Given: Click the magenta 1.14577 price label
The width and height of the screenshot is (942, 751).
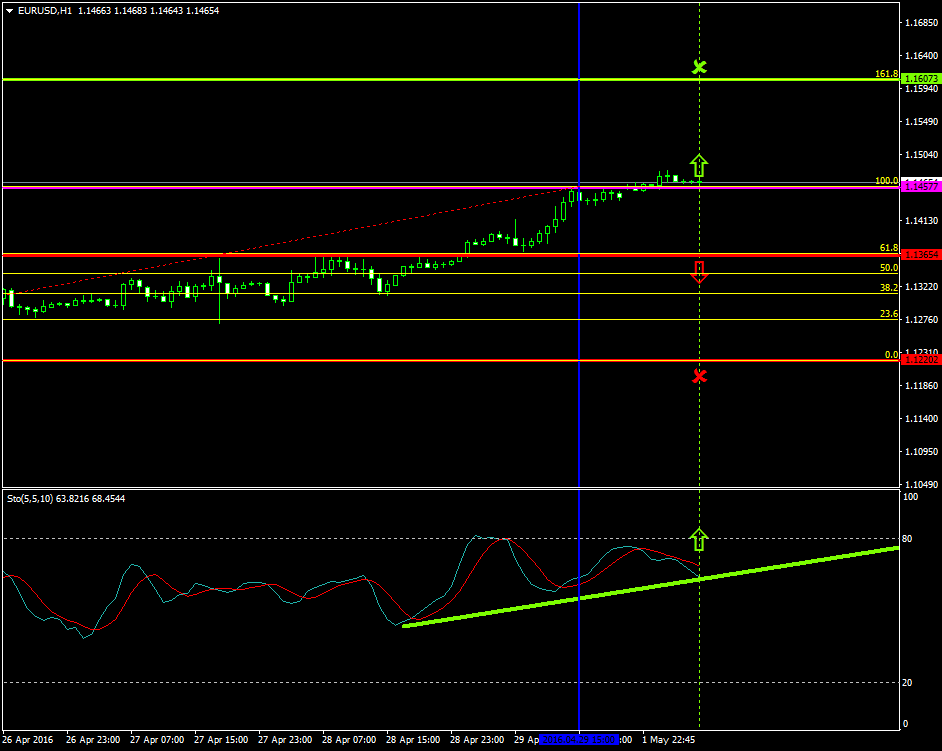Looking at the screenshot, I should pyautogui.click(x=919, y=186).
